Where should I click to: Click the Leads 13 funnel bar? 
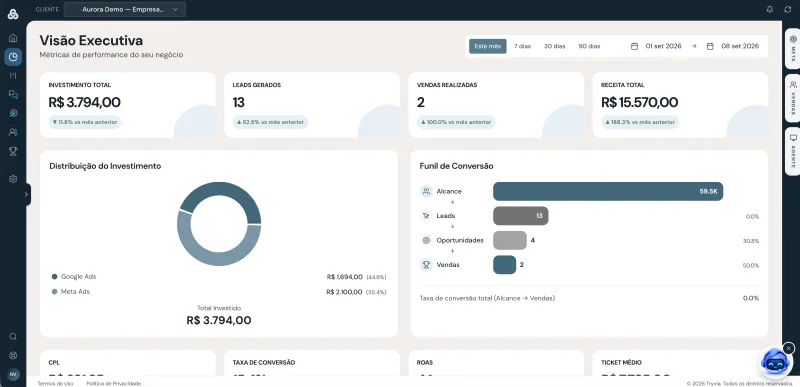tap(520, 216)
